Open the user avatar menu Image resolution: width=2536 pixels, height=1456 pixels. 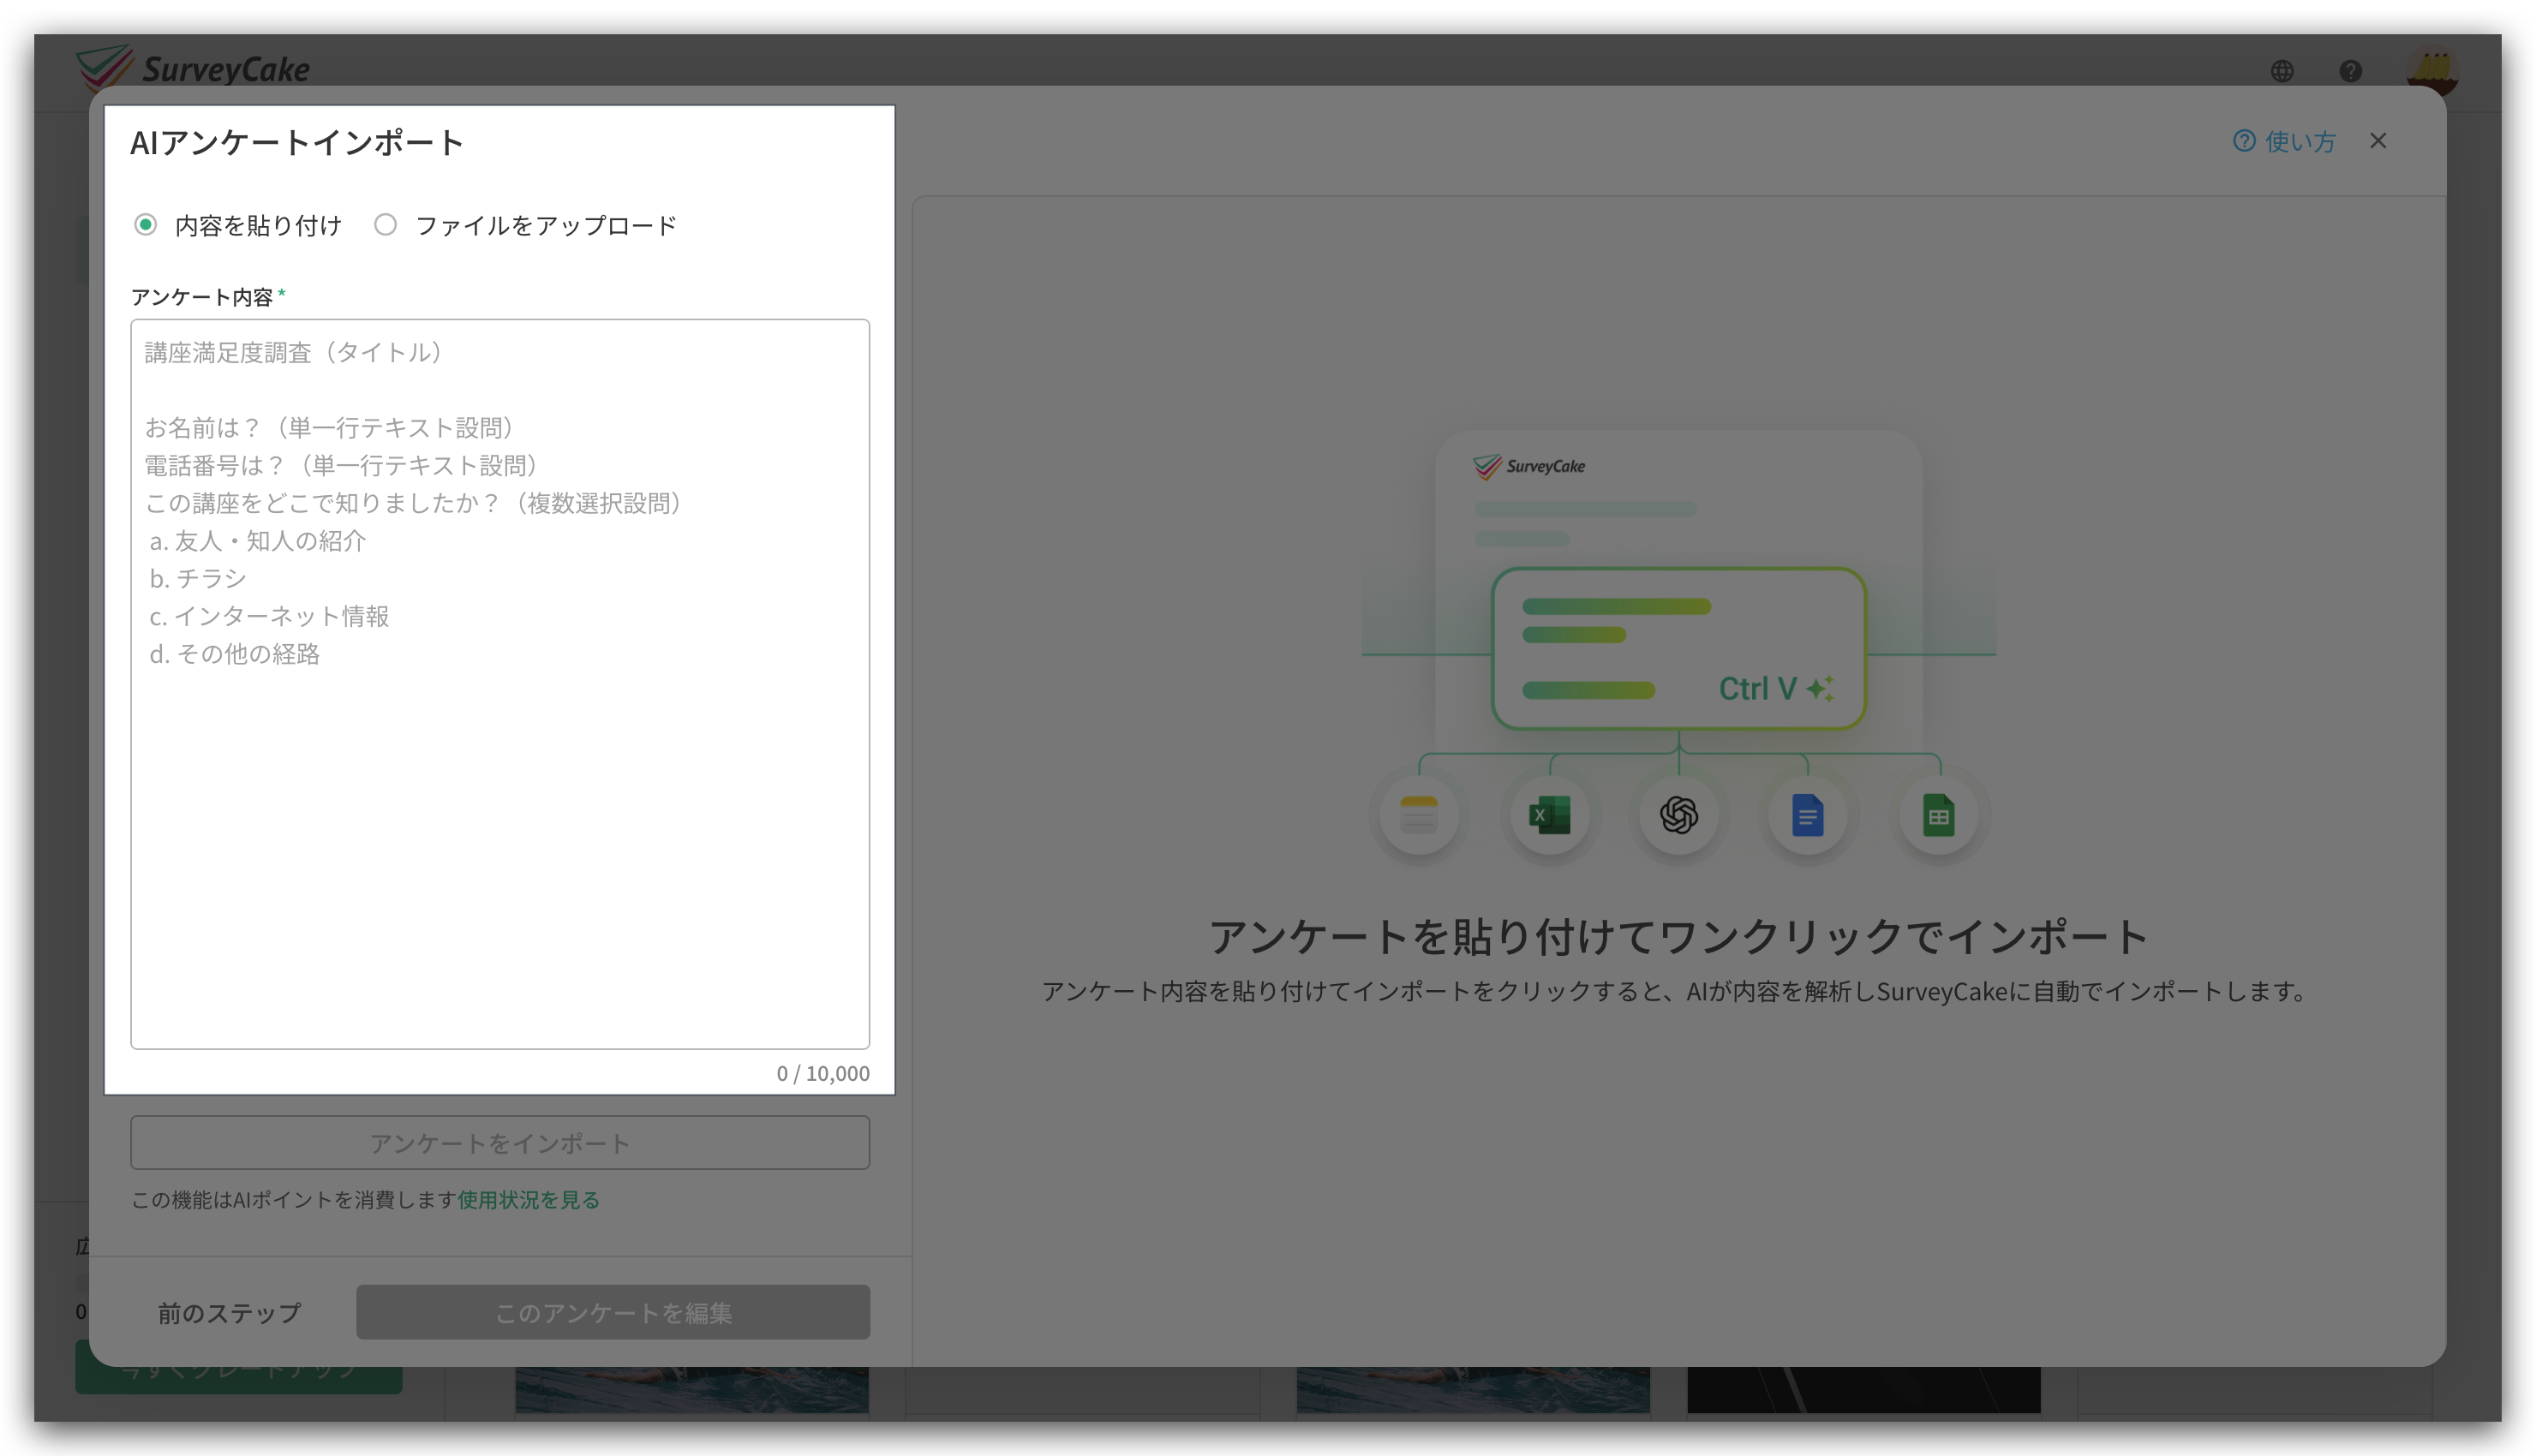(2432, 71)
